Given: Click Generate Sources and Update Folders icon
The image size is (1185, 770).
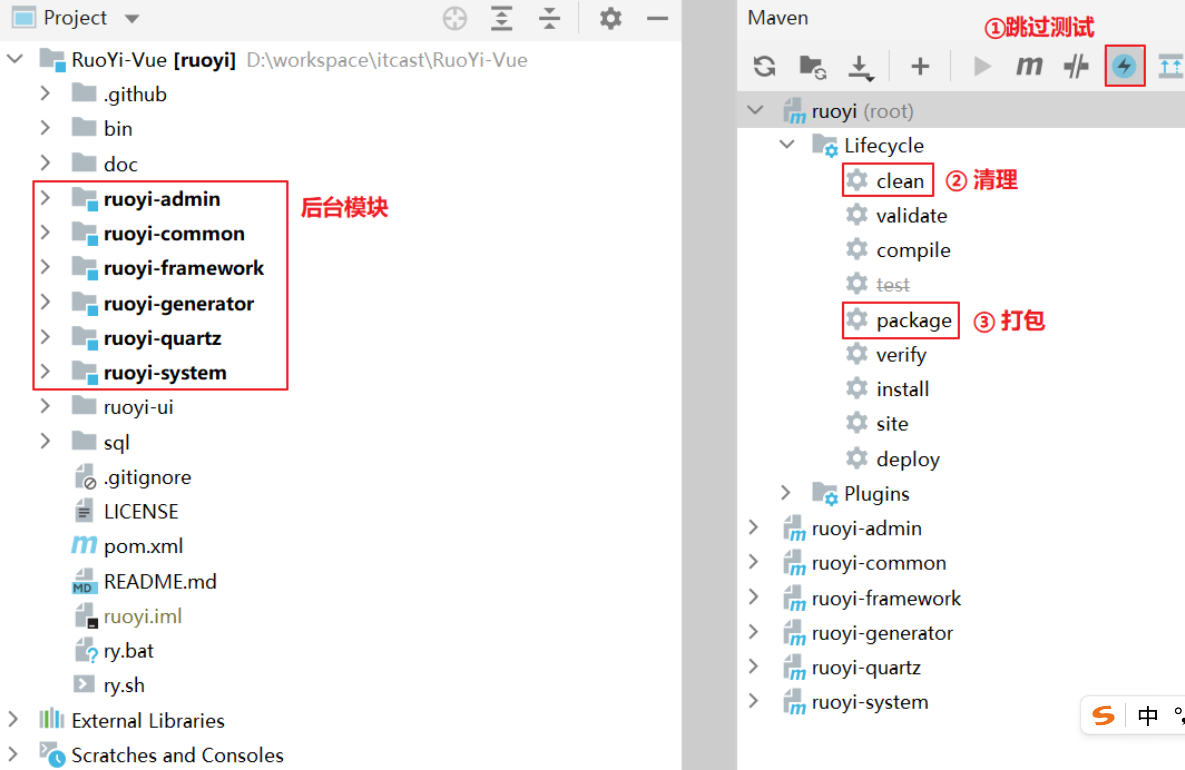Looking at the screenshot, I should point(812,66).
